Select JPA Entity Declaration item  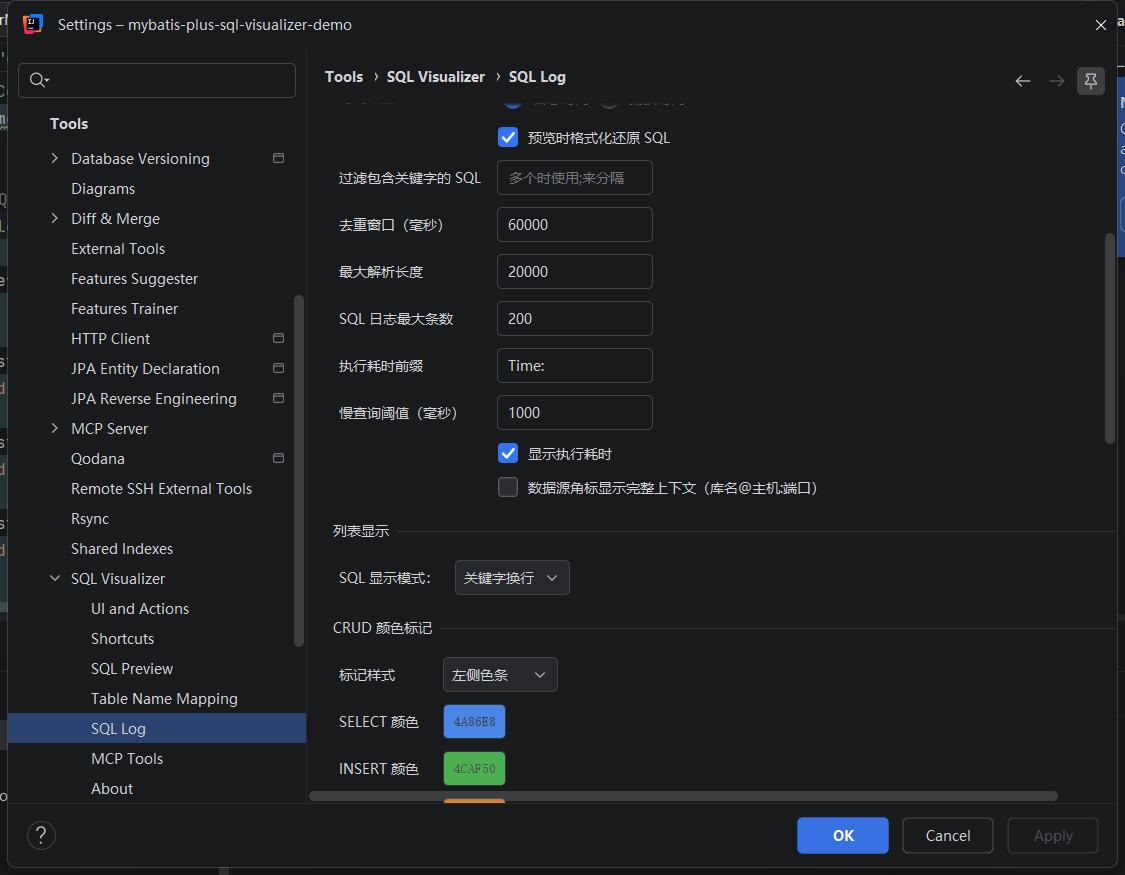[x=145, y=369]
